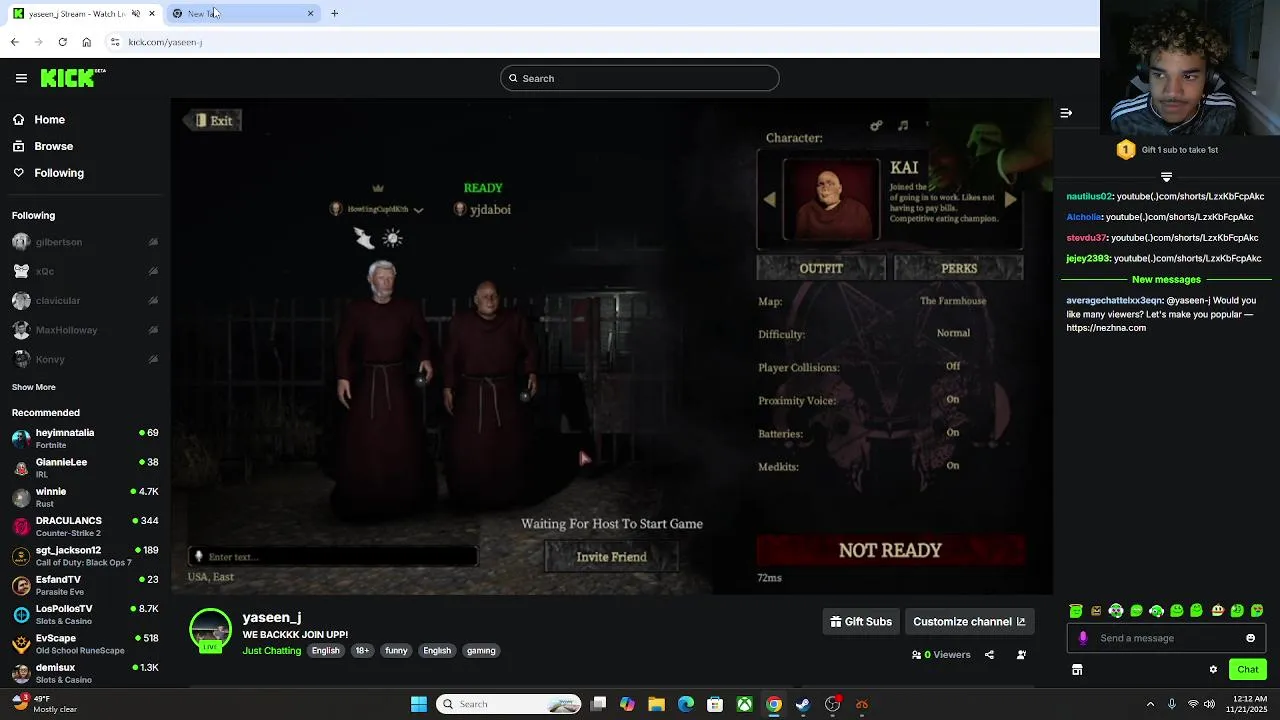Image resolution: width=1280 pixels, height=720 pixels.
Task: Select previous character with left arrow
Action: click(769, 200)
